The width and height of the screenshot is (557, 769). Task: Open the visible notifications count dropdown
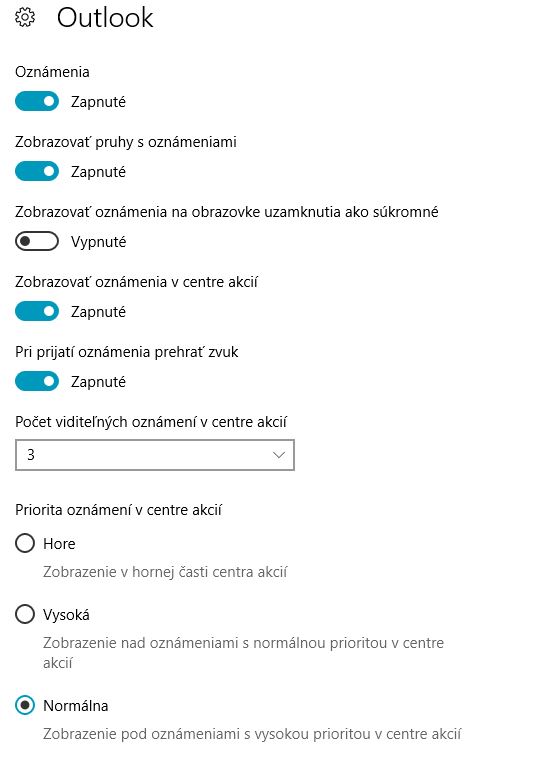(155, 455)
